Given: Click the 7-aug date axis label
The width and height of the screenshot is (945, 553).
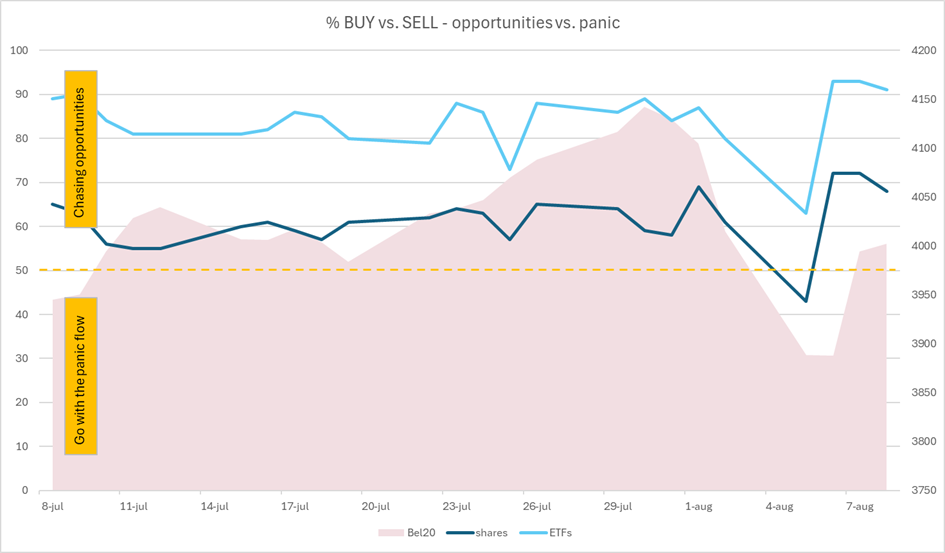Looking at the screenshot, I should coord(860,507).
